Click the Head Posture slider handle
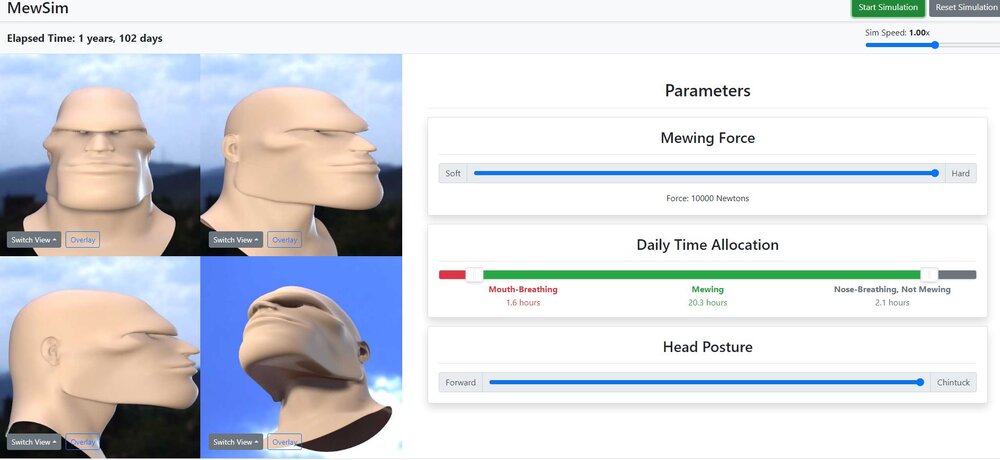Screen dimensions: 1000x460 920,382
